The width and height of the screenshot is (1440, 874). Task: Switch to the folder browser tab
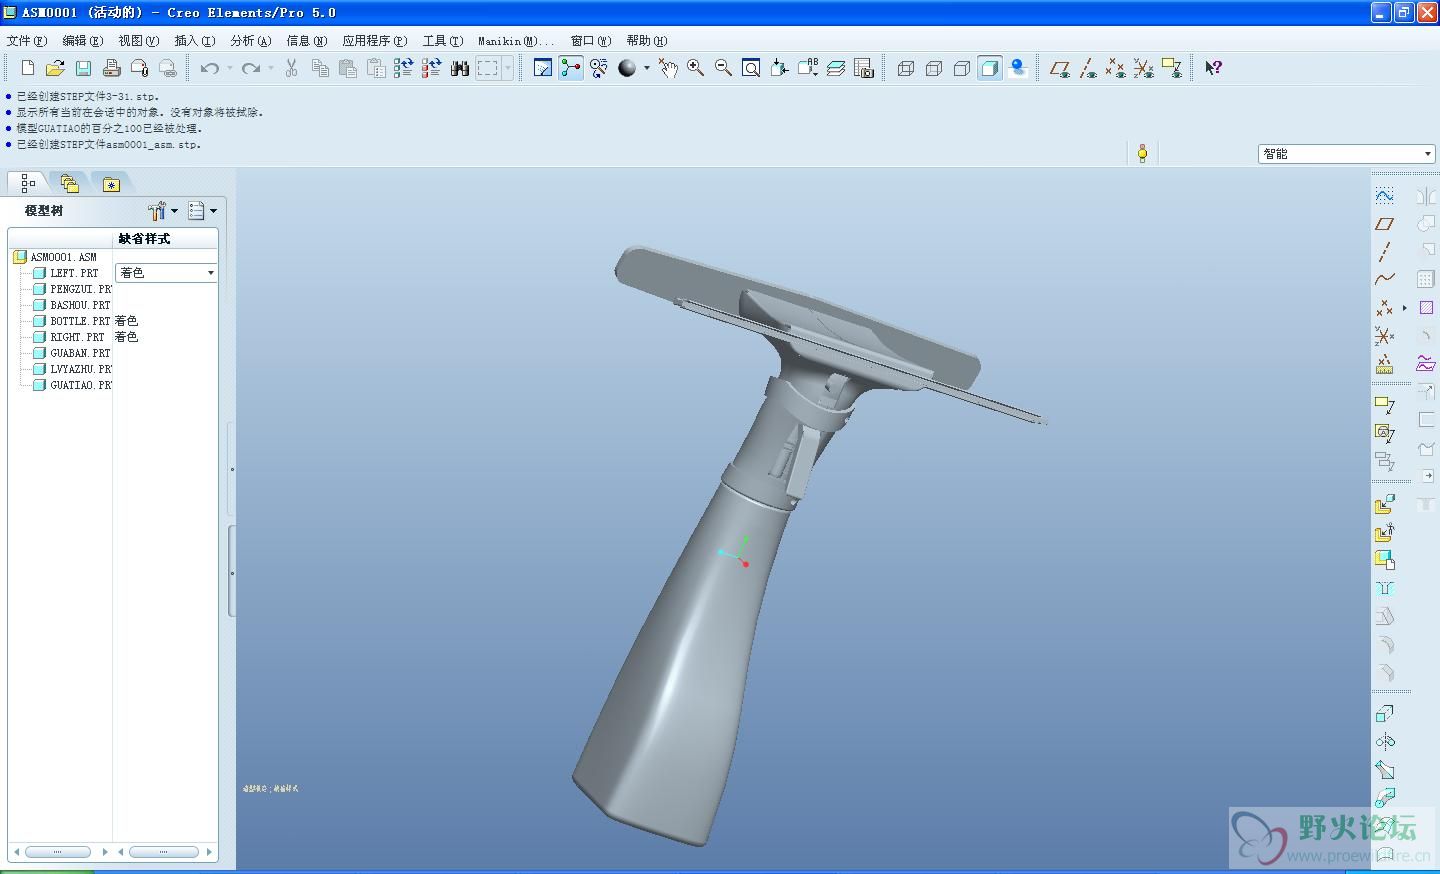[69, 183]
